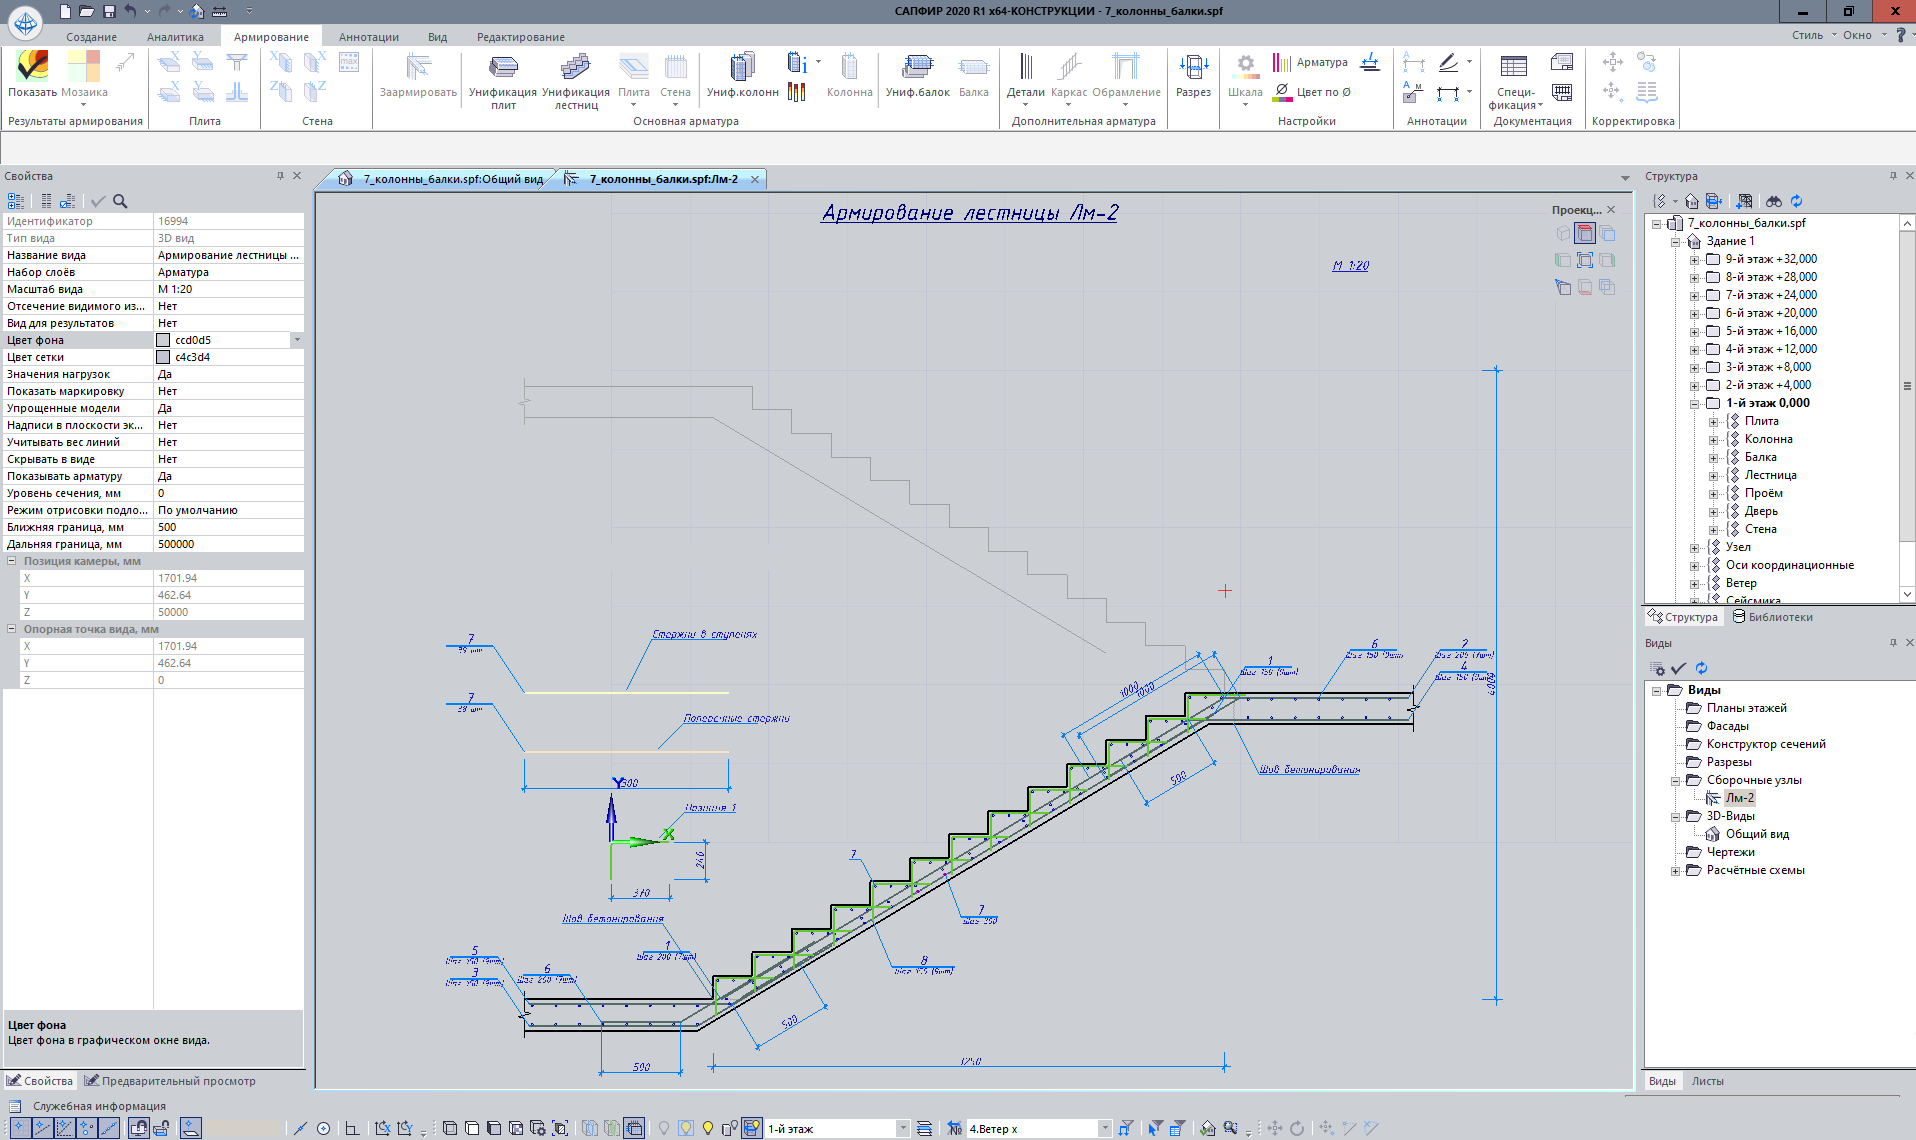The image size is (1916, 1140).
Task: Open the 1-й этаж floor dropdown
Action: pyautogui.click(x=902, y=1128)
